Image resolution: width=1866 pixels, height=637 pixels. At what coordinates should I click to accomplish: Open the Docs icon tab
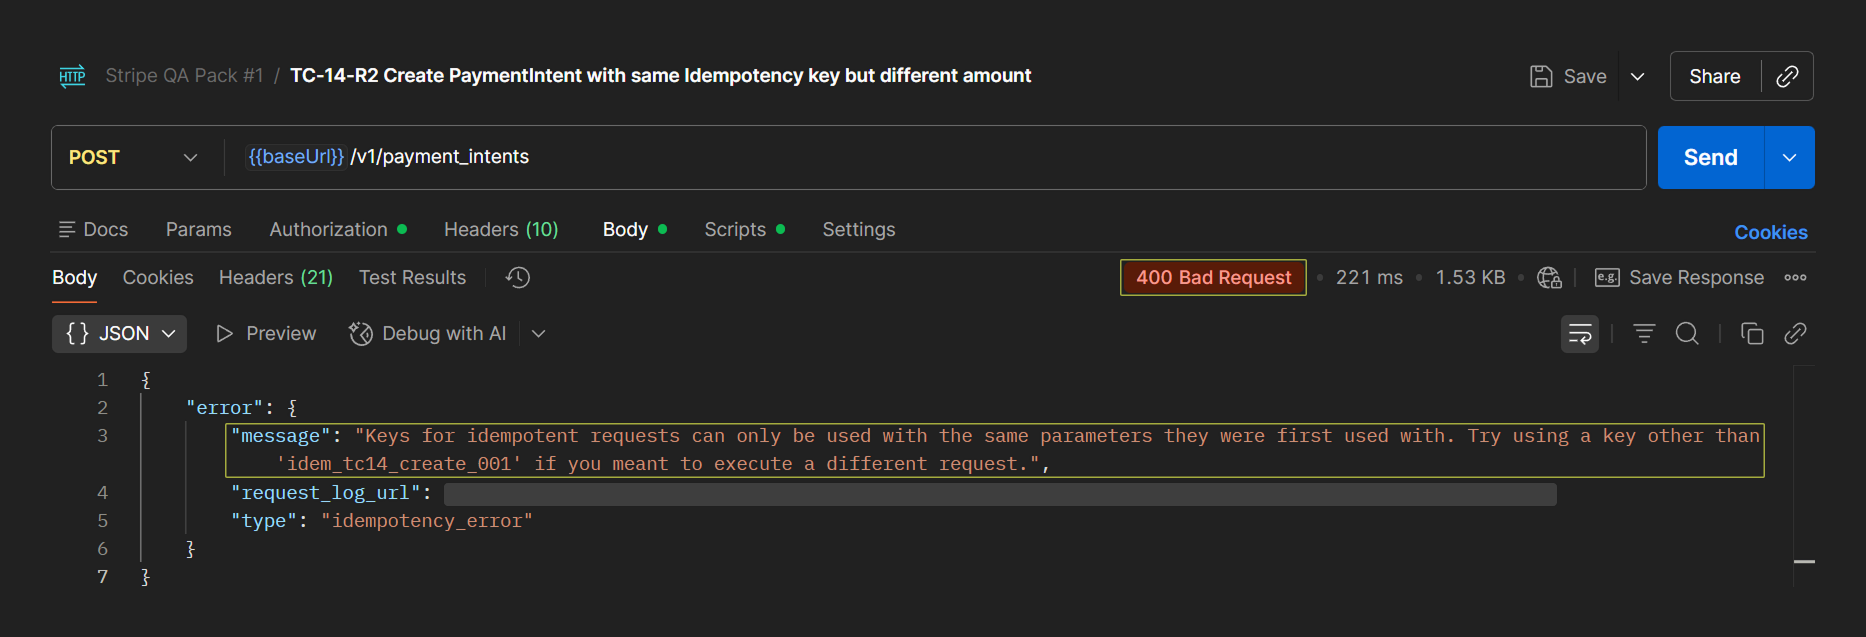pyautogui.click(x=93, y=229)
